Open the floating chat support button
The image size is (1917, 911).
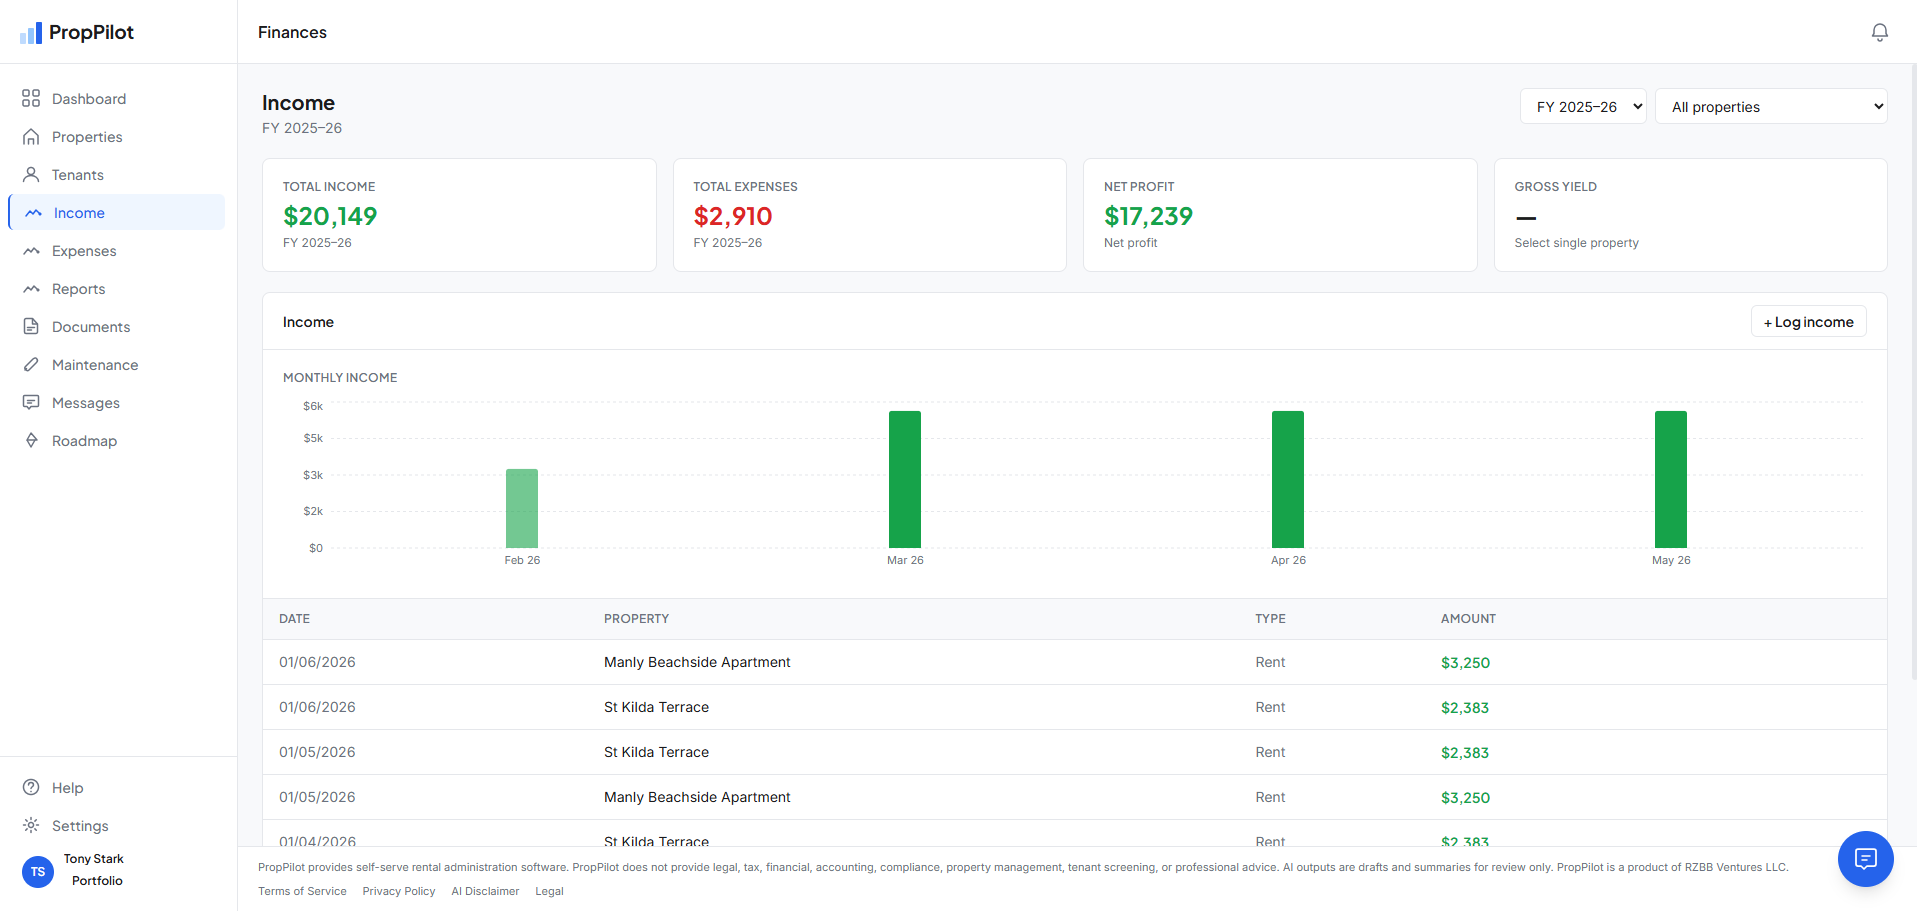(1865, 858)
